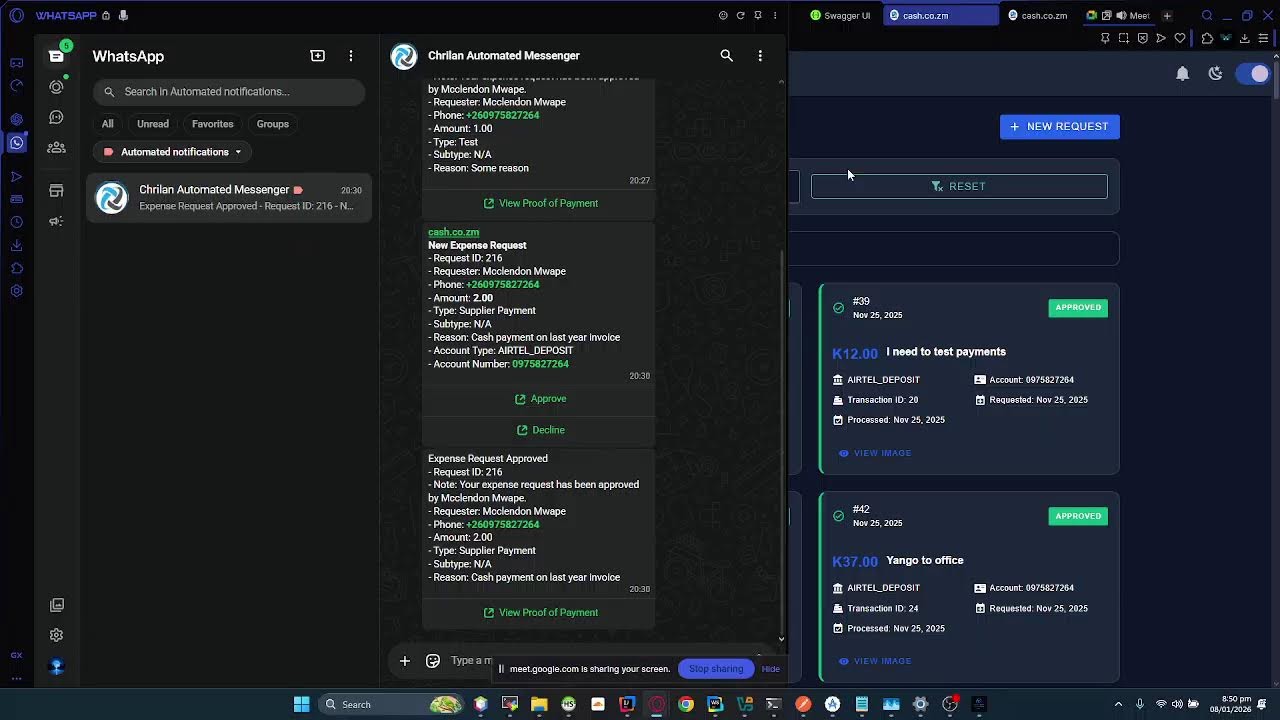This screenshot has height=720, width=1280.
Task: Open the WhatsApp chat list three-dot menu
Action: pos(351,56)
